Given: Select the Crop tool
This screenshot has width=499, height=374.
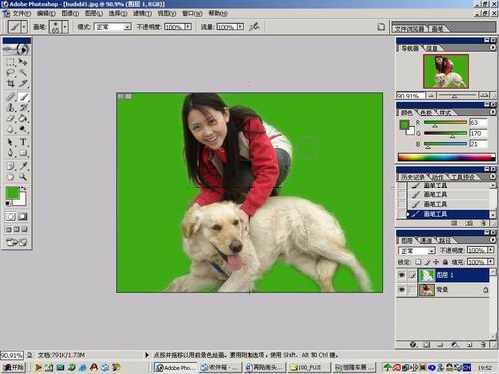Looking at the screenshot, I should click(11, 84).
